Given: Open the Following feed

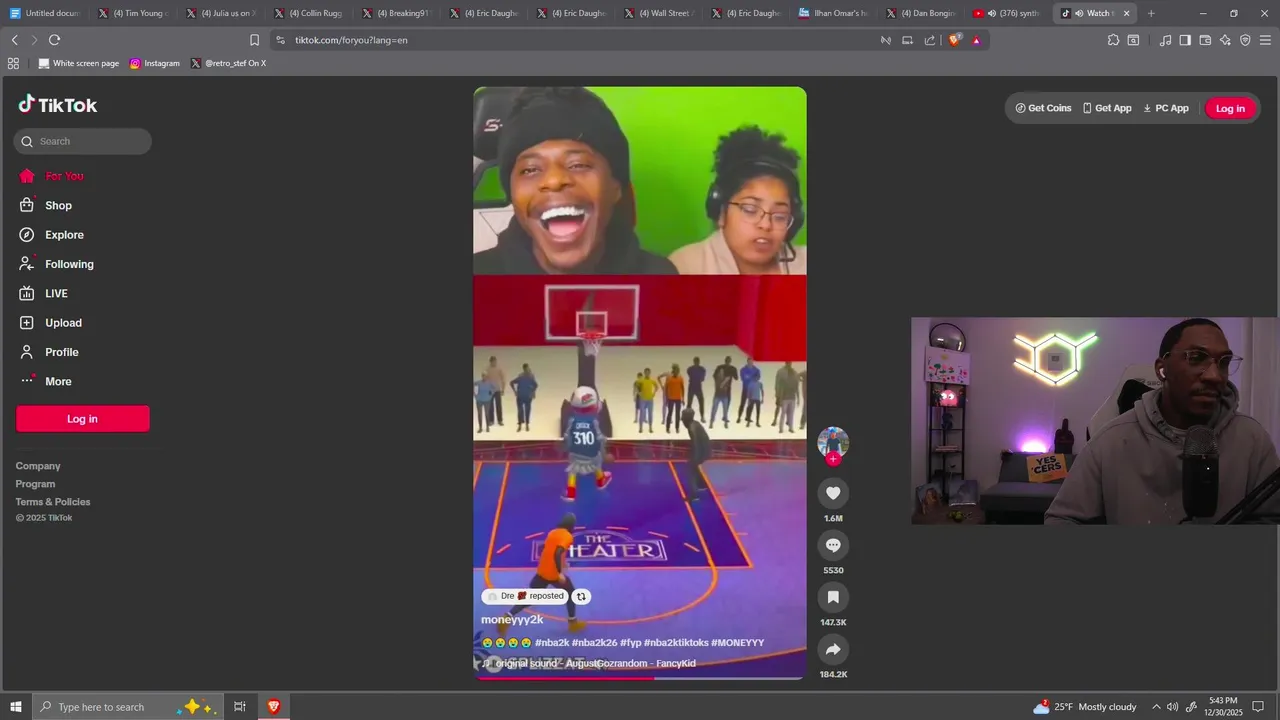Looking at the screenshot, I should tap(56, 264).
